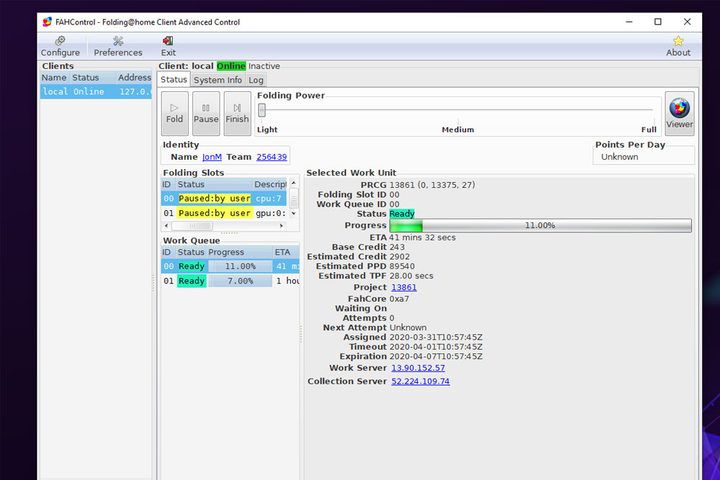
Task: Select folding slot 01 gpu row
Action: [x=225, y=213]
